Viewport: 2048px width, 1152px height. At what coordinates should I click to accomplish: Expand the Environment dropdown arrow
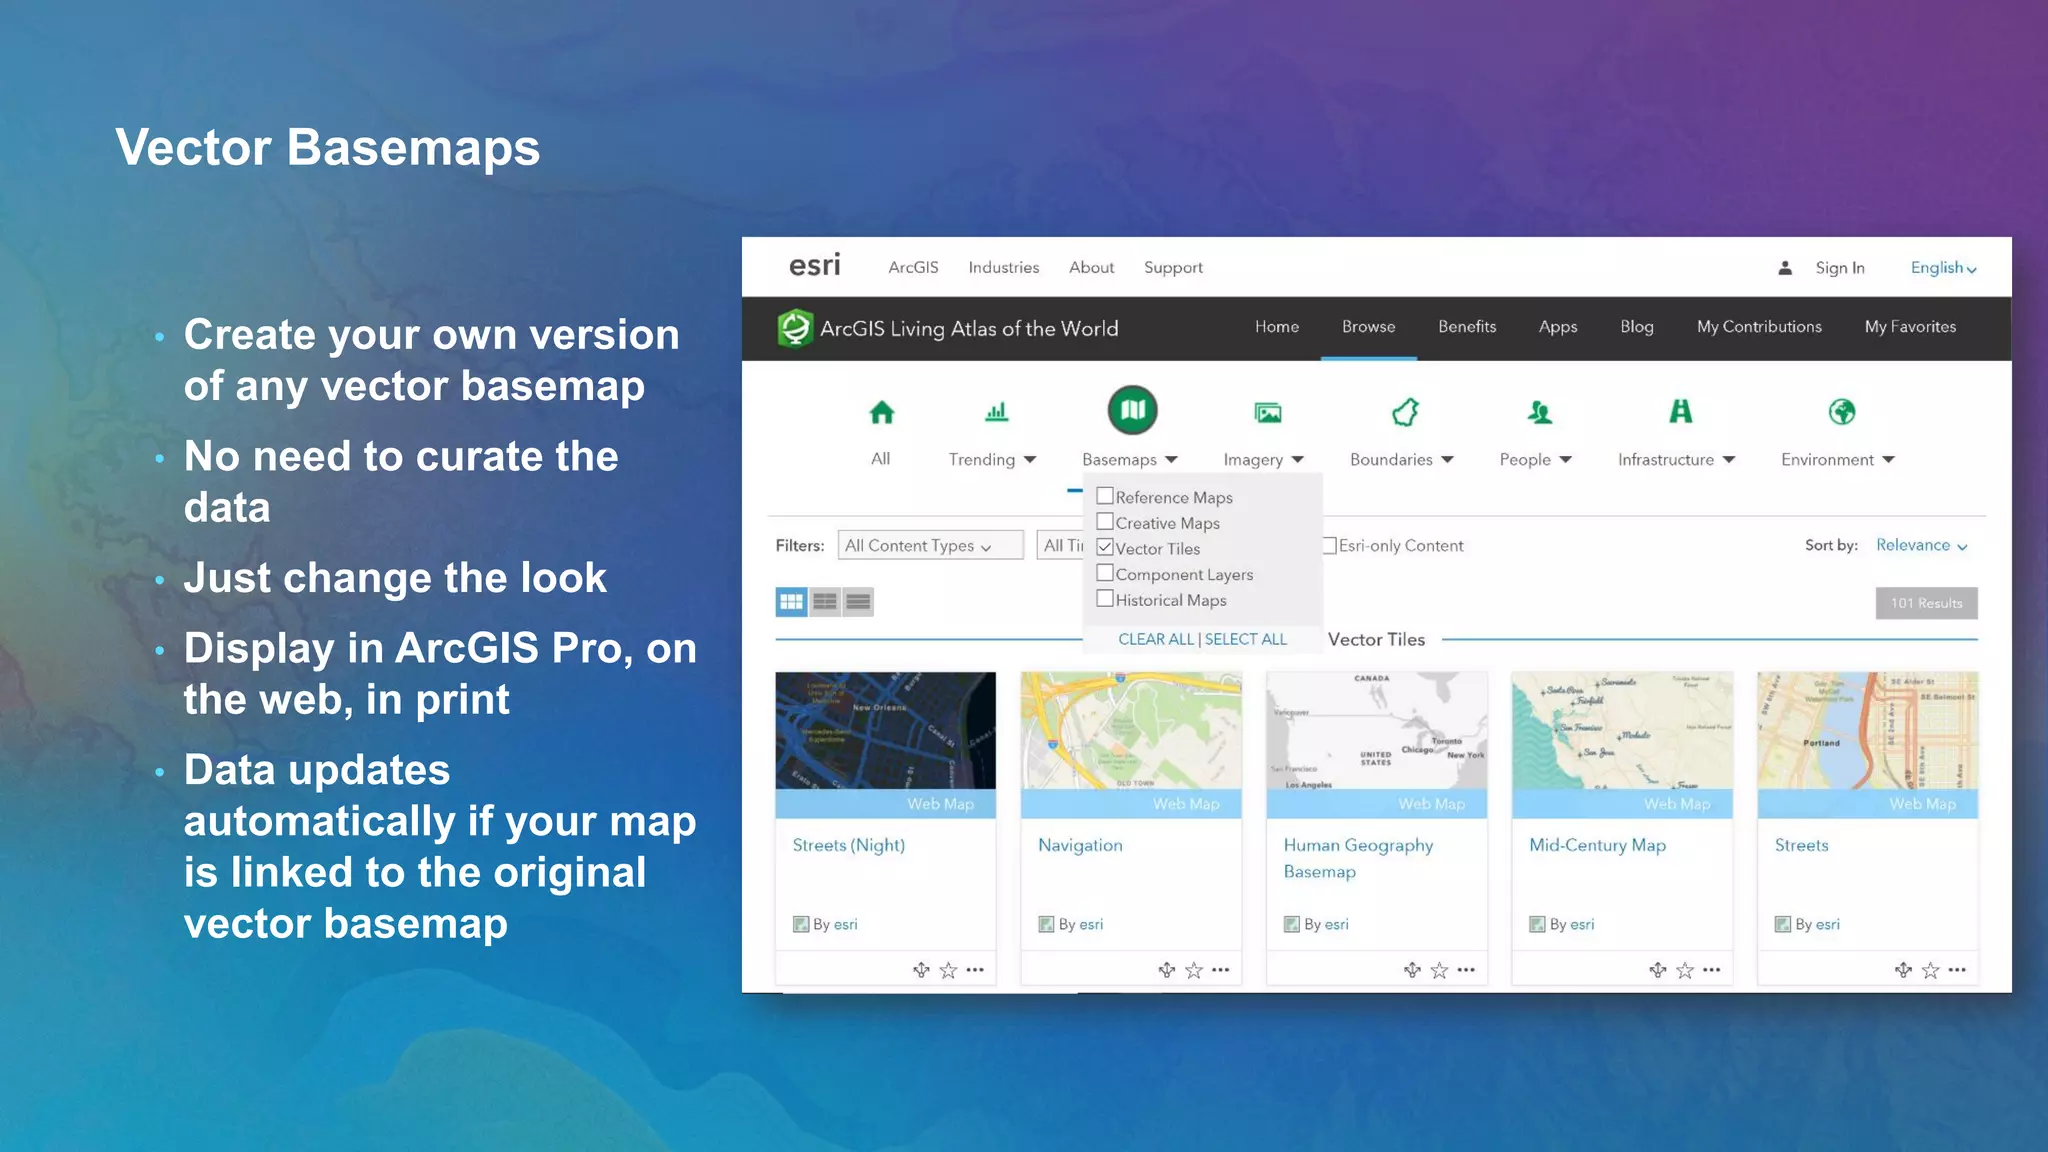[x=1888, y=460]
